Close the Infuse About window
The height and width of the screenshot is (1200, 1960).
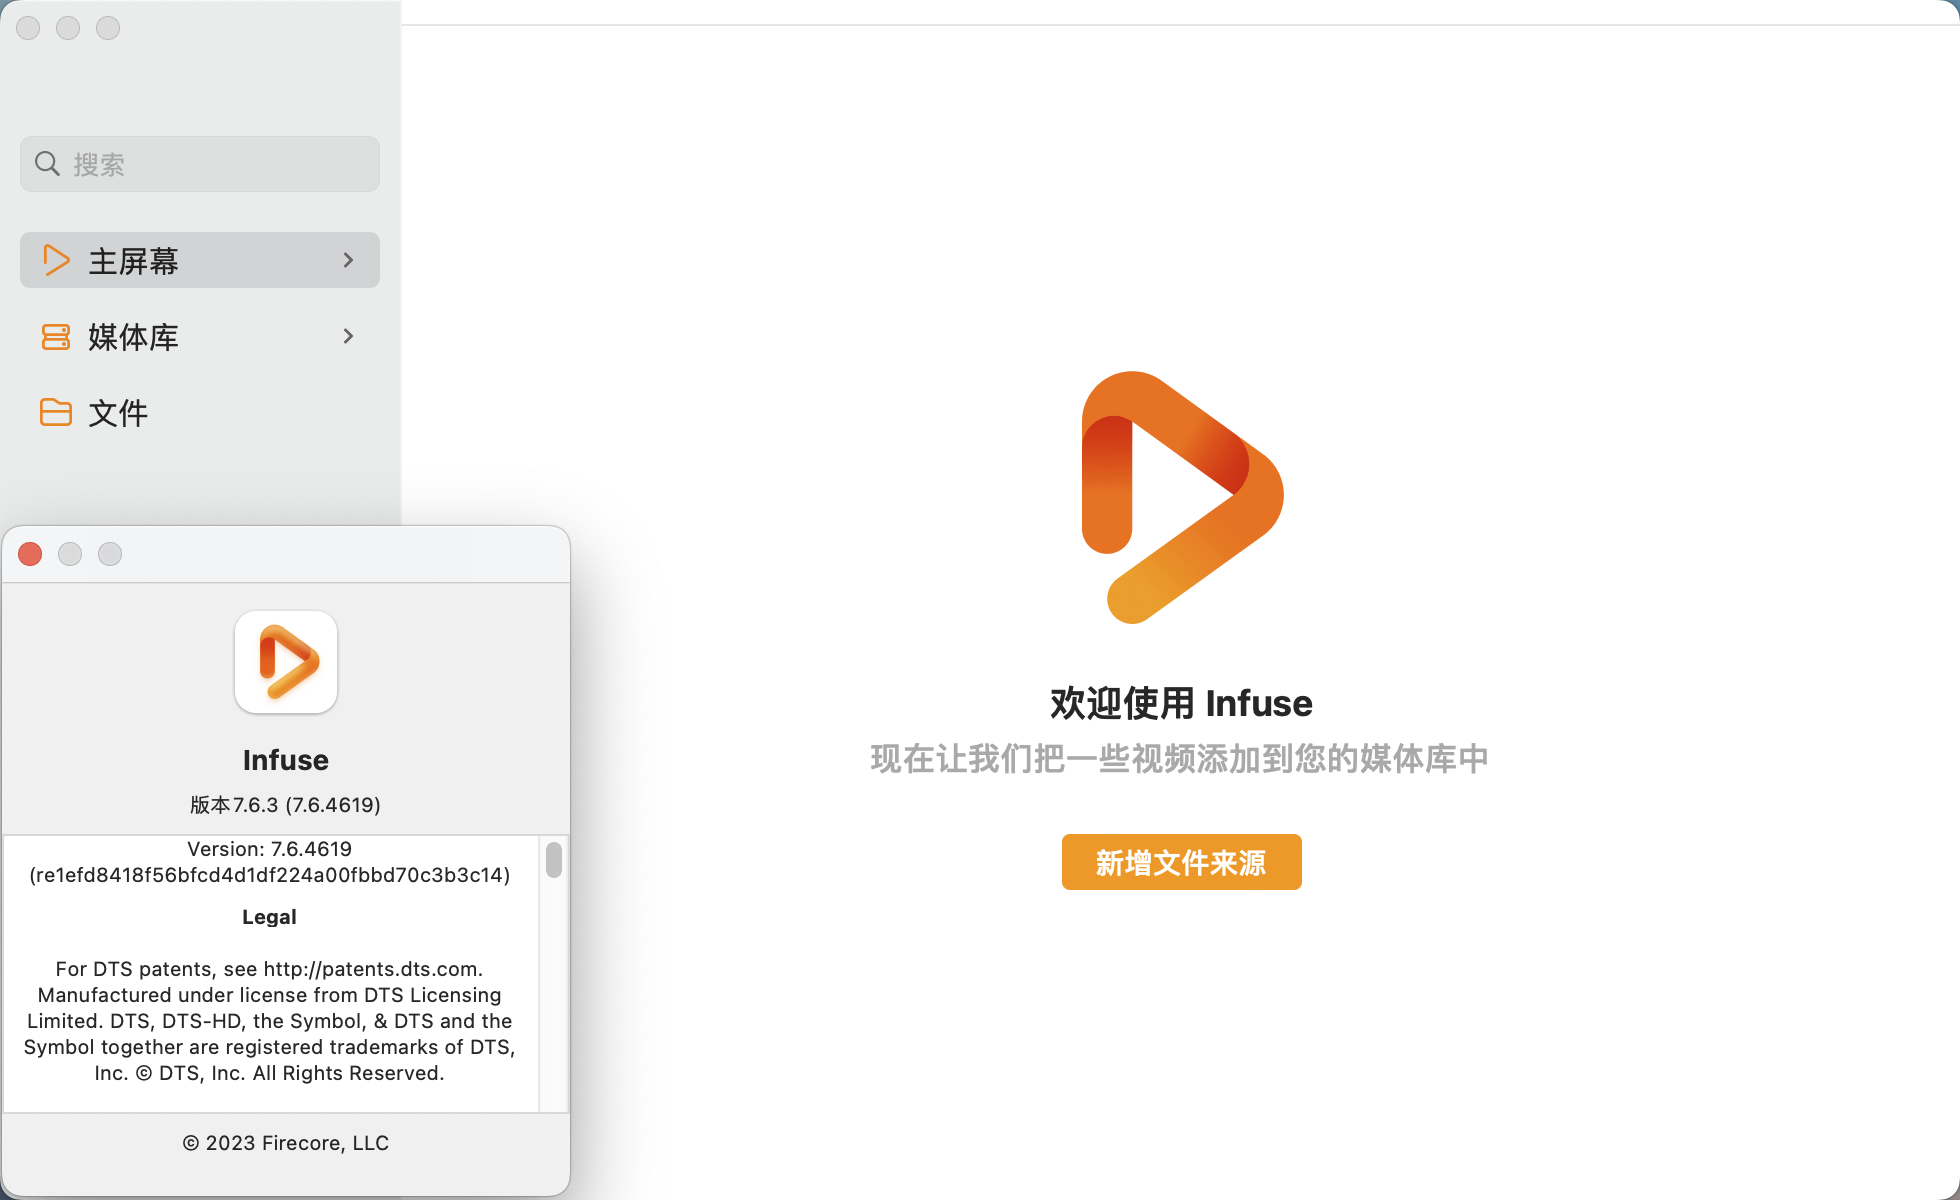(30, 554)
